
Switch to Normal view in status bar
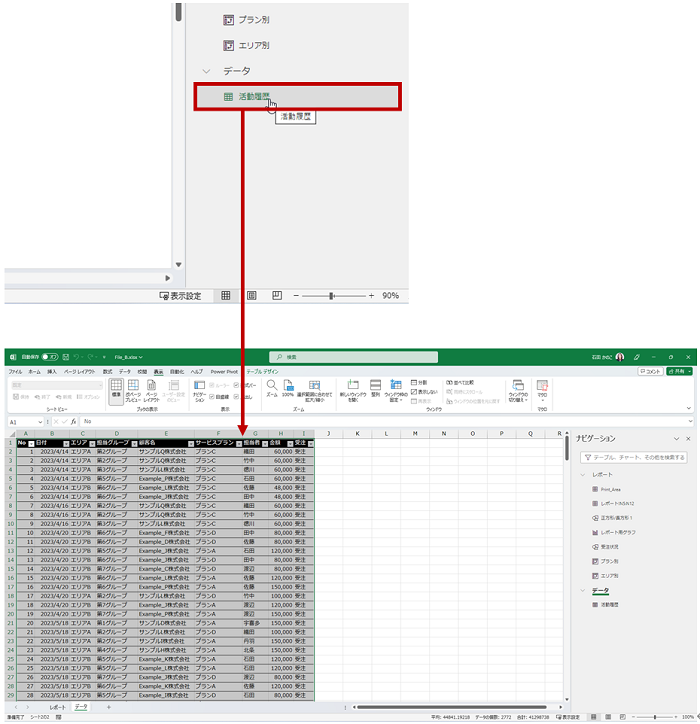click(x=226, y=296)
